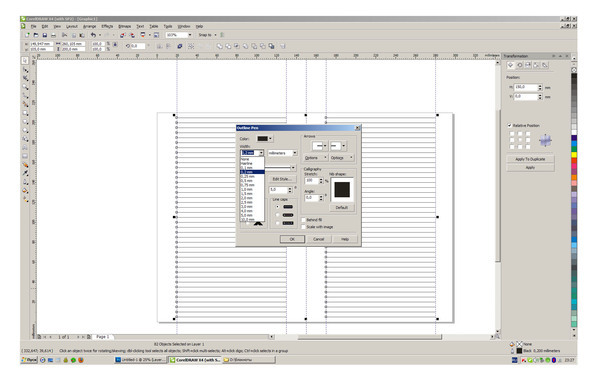This screenshot has height=380, width=600.
Task: Open the Rotate tab in Transformation docker
Action: 519,65
